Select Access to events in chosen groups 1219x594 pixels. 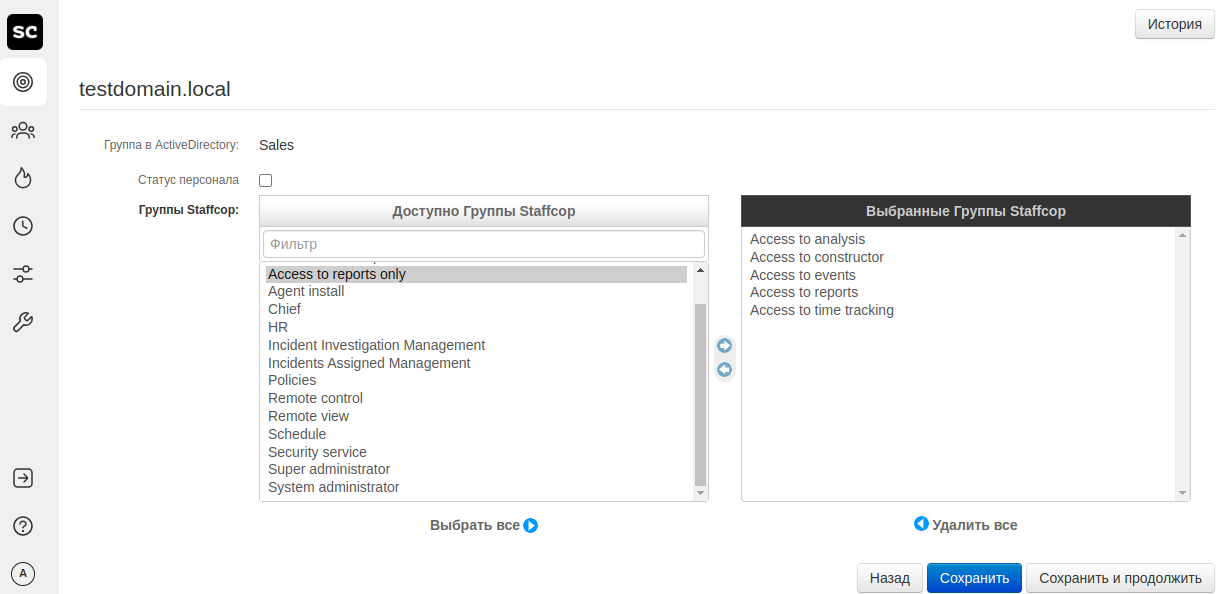(x=803, y=275)
